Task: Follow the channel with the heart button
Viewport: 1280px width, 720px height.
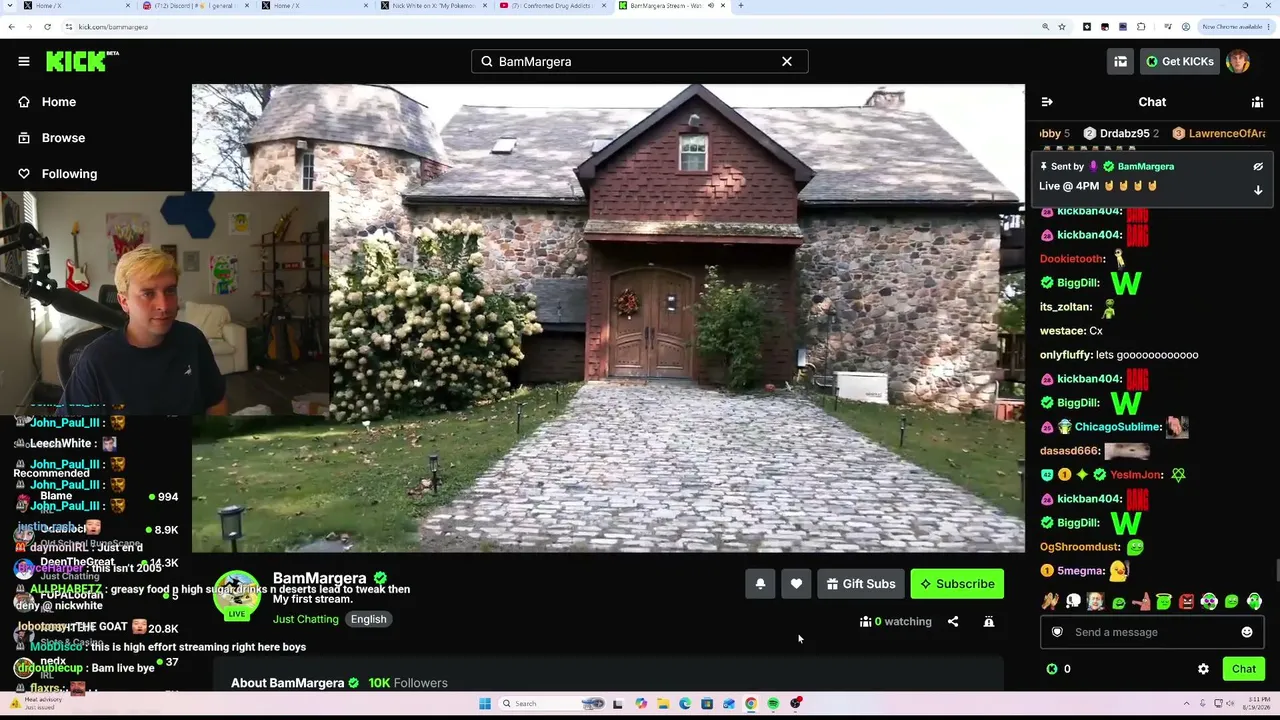Action: click(x=796, y=584)
